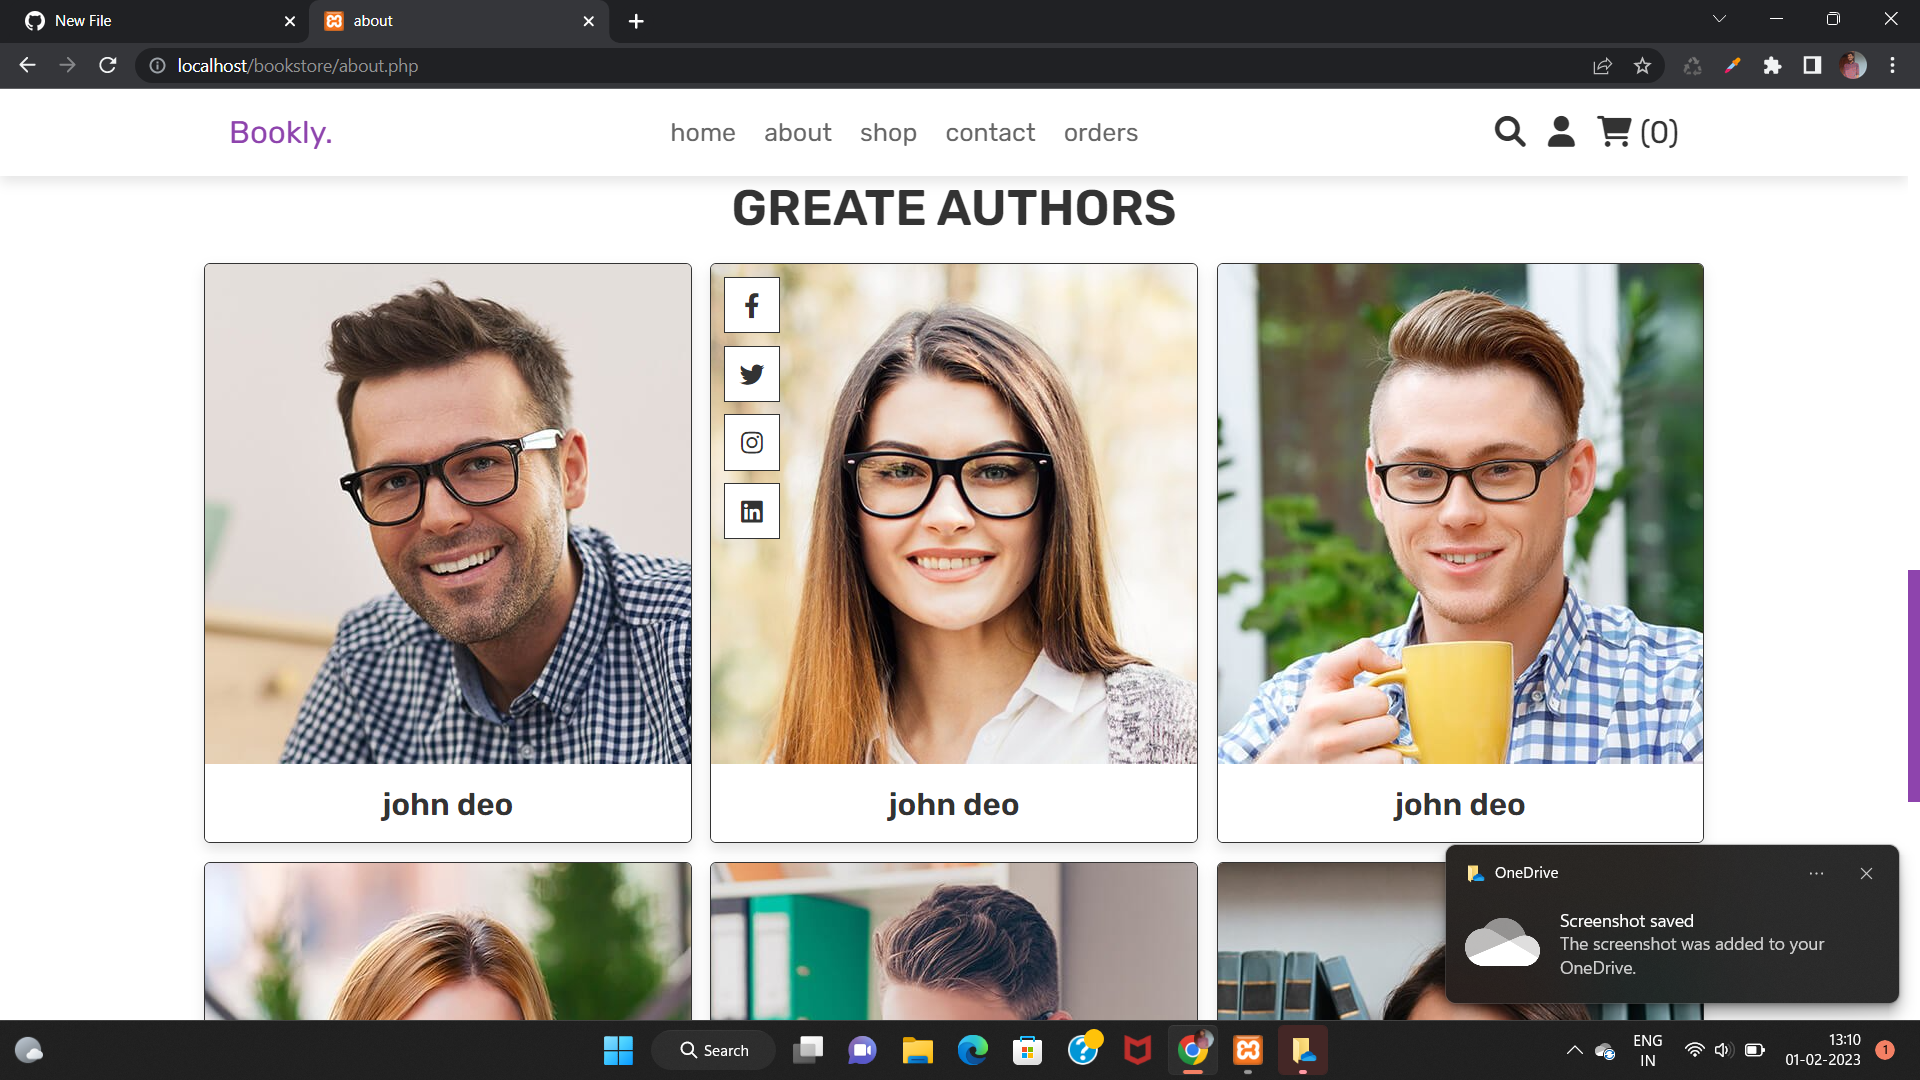The height and width of the screenshot is (1080, 1920).
Task: Select the author photo holding yellow mug
Action: click(1460, 514)
